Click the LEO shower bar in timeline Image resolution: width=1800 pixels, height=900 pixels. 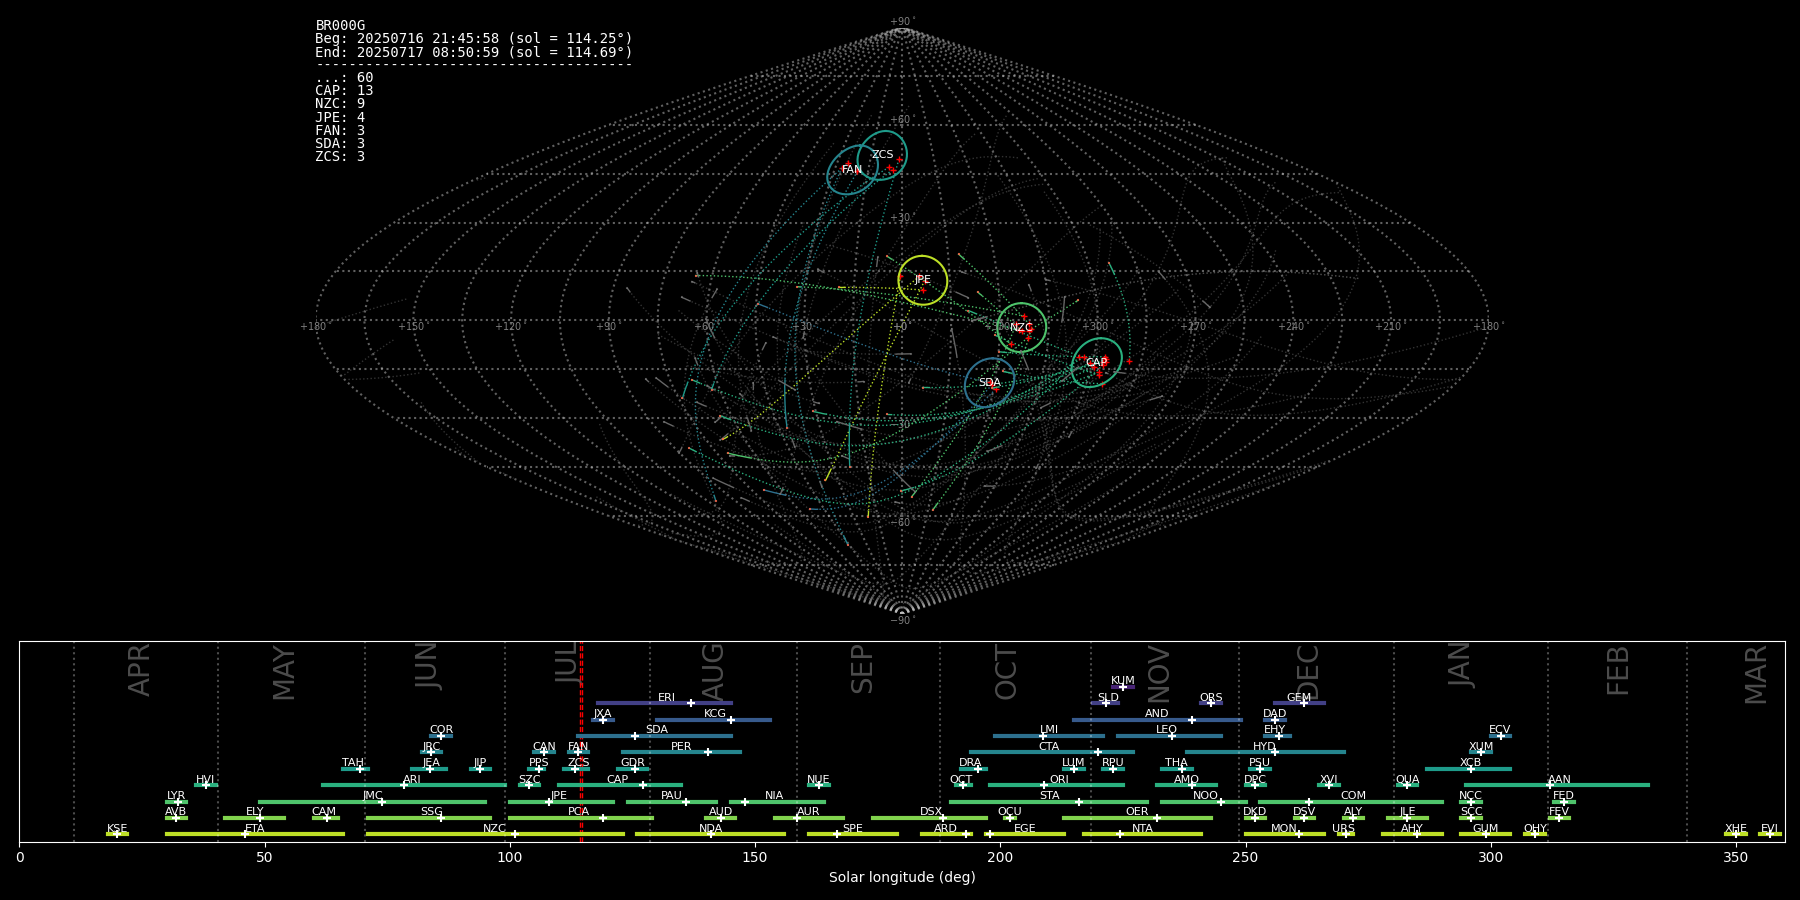point(1169,736)
